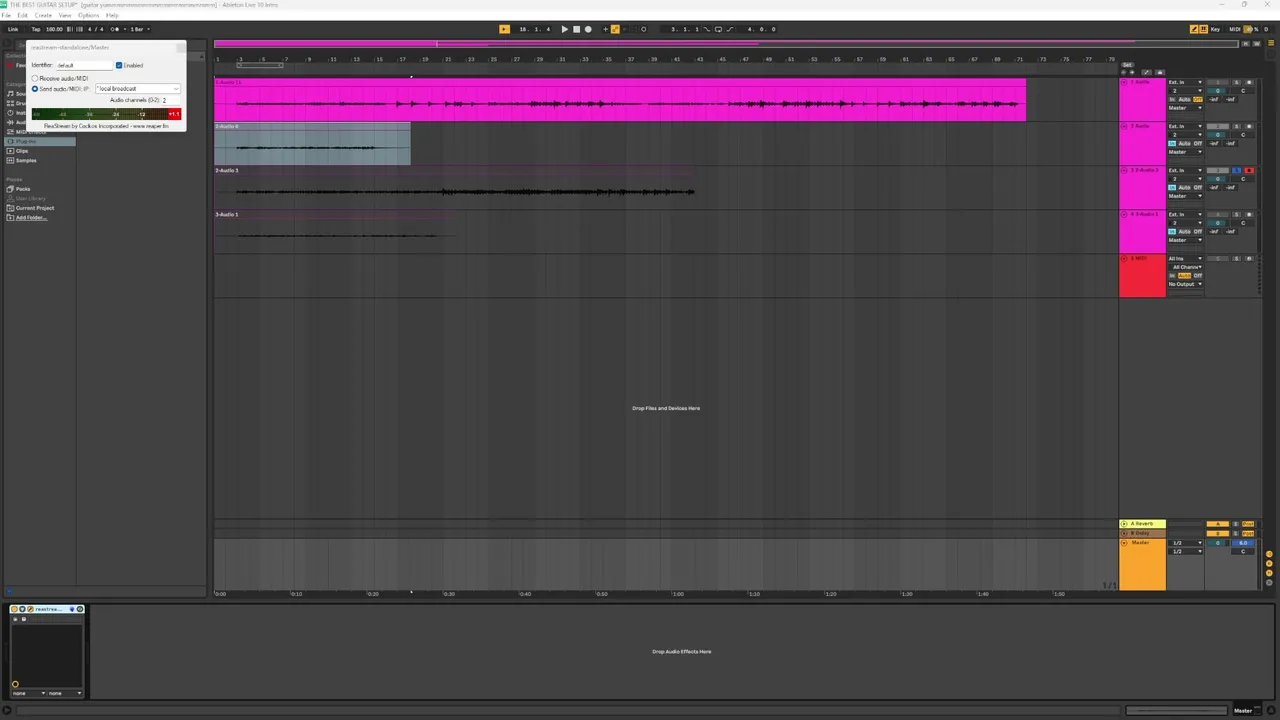Open Packs in browser Places

point(22,189)
